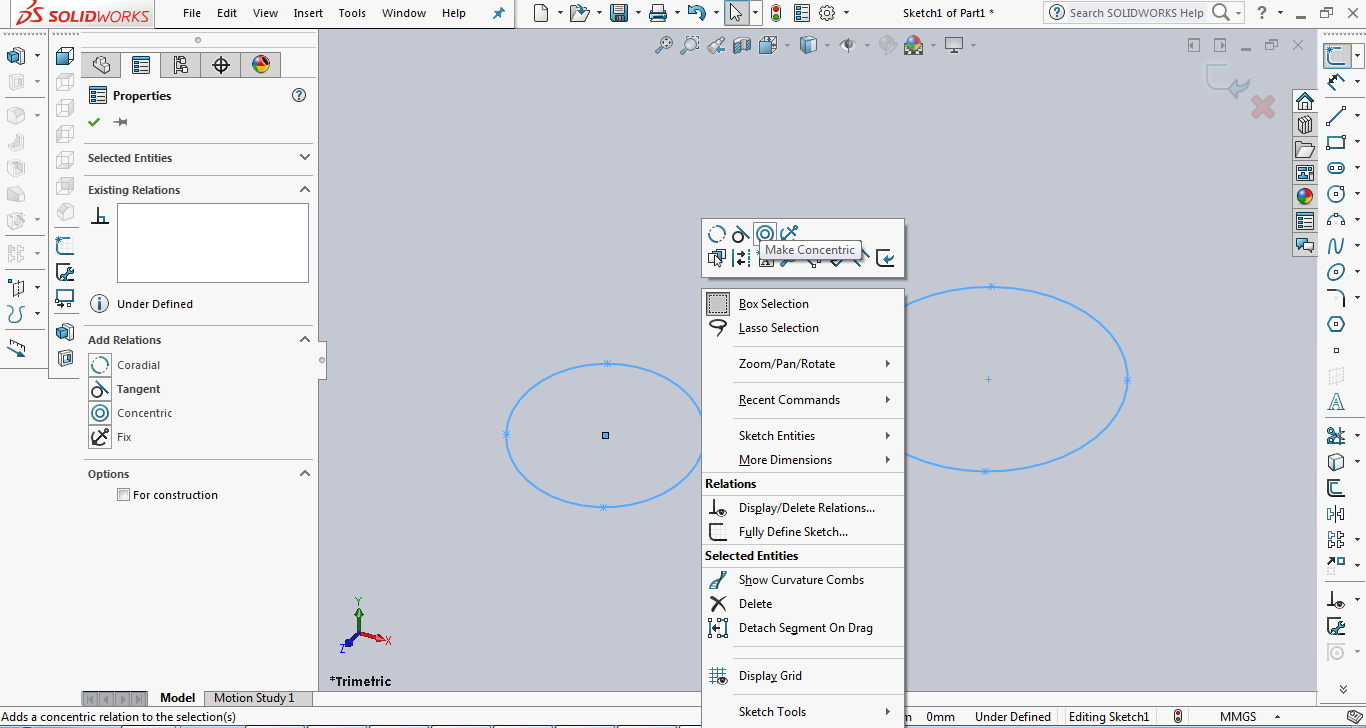The image size is (1366, 728).
Task: Select the Circle sketch tool
Action: click(x=1336, y=194)
